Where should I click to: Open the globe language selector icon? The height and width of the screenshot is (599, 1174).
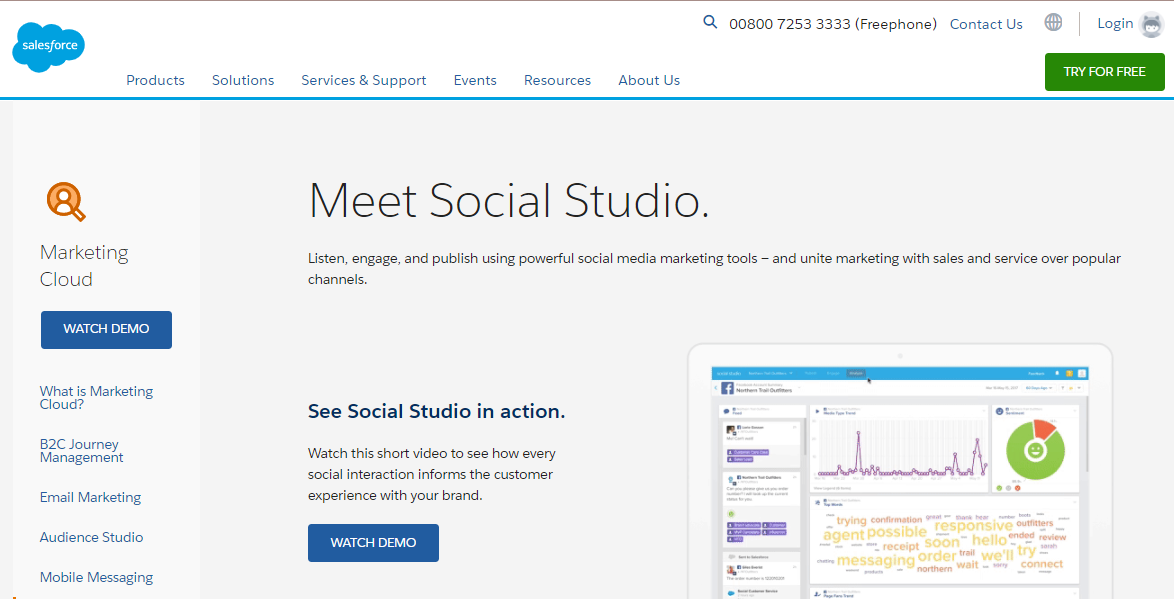1053,22
